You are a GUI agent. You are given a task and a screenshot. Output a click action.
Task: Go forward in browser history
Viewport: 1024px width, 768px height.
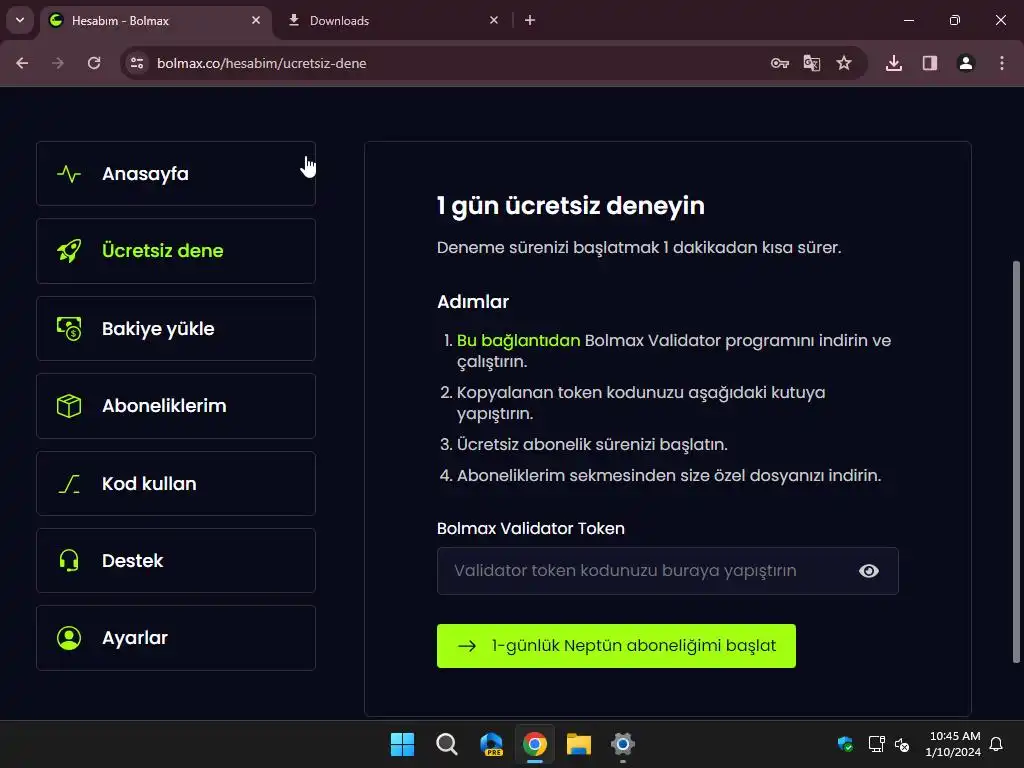tap(58, 63)
